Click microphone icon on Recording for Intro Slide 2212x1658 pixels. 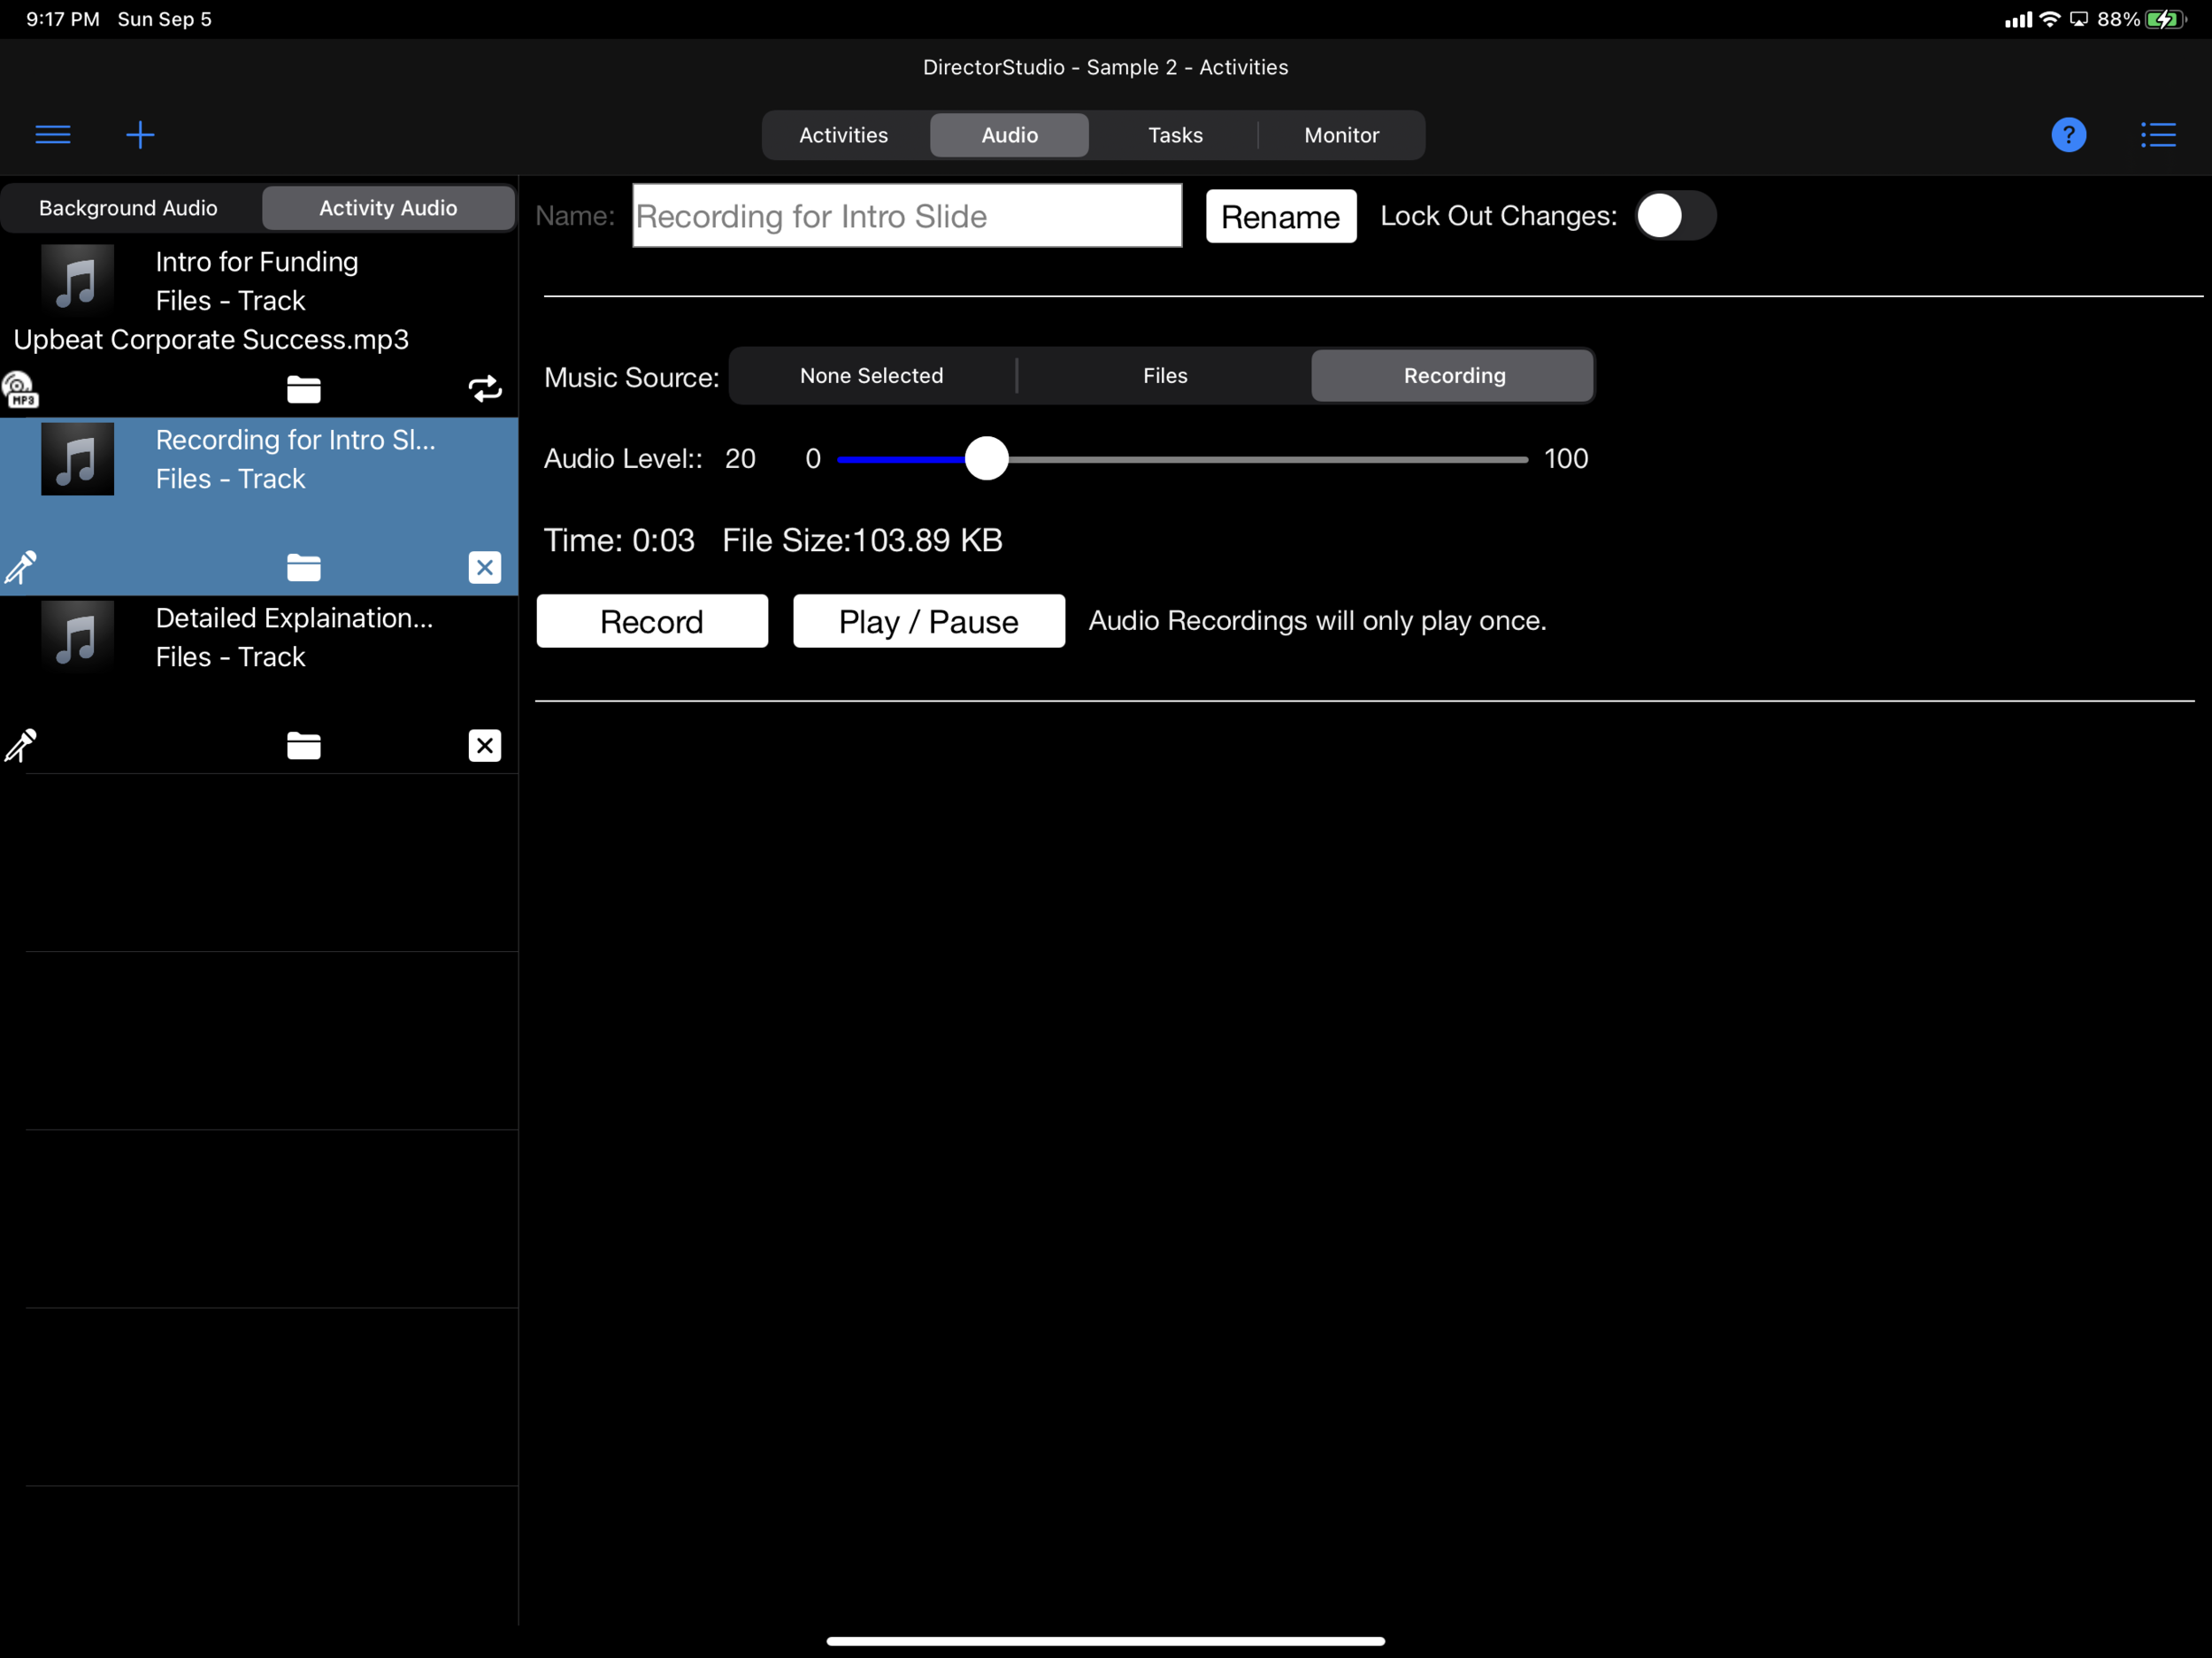[x=20, y=567]
